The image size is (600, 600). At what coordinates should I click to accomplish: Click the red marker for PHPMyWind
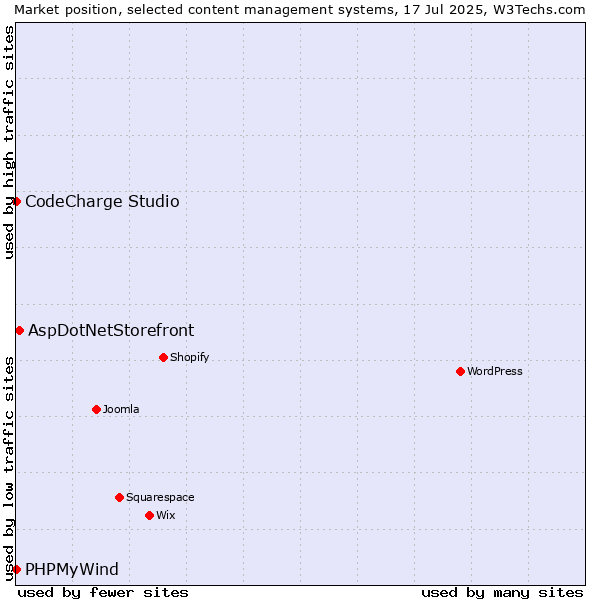tap(16, 569)
